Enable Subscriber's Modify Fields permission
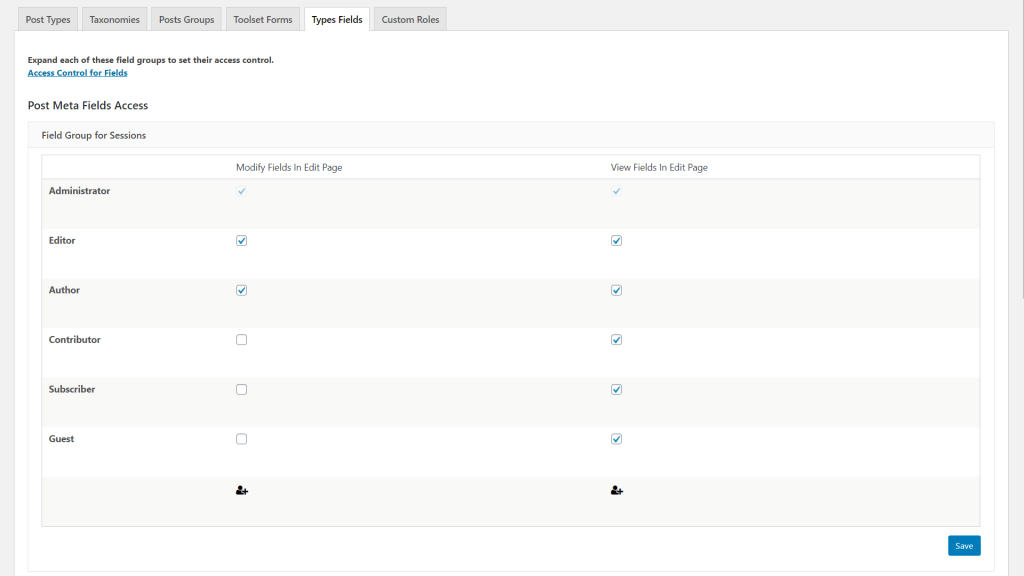This screenshot has height=576, width=1024. pos(241,389)
